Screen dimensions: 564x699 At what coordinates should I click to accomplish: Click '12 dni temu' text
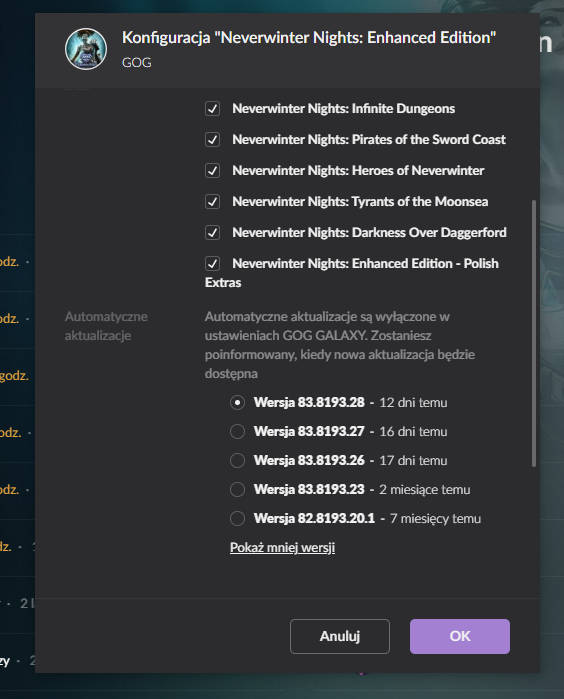point(413,403)
